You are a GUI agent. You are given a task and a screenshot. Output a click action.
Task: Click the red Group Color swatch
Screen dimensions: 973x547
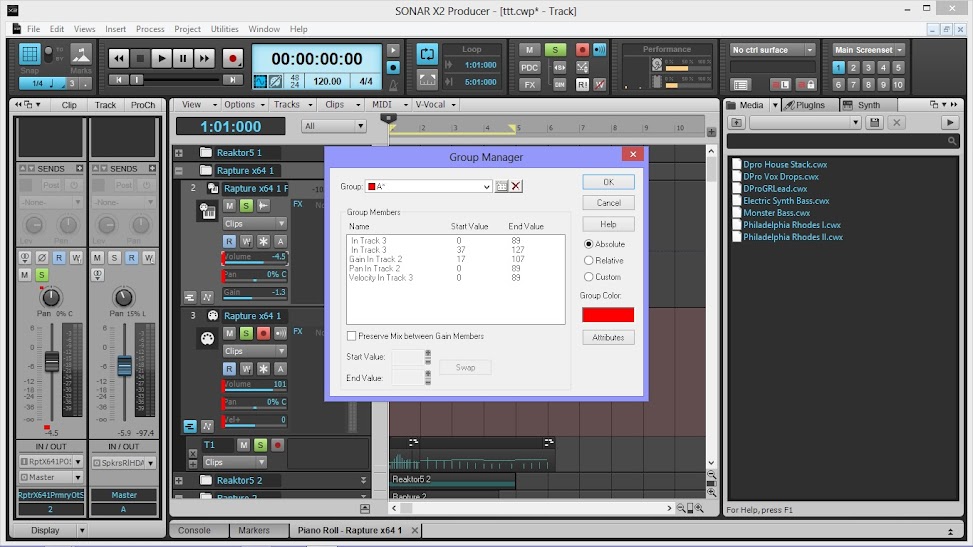(608, 315)
